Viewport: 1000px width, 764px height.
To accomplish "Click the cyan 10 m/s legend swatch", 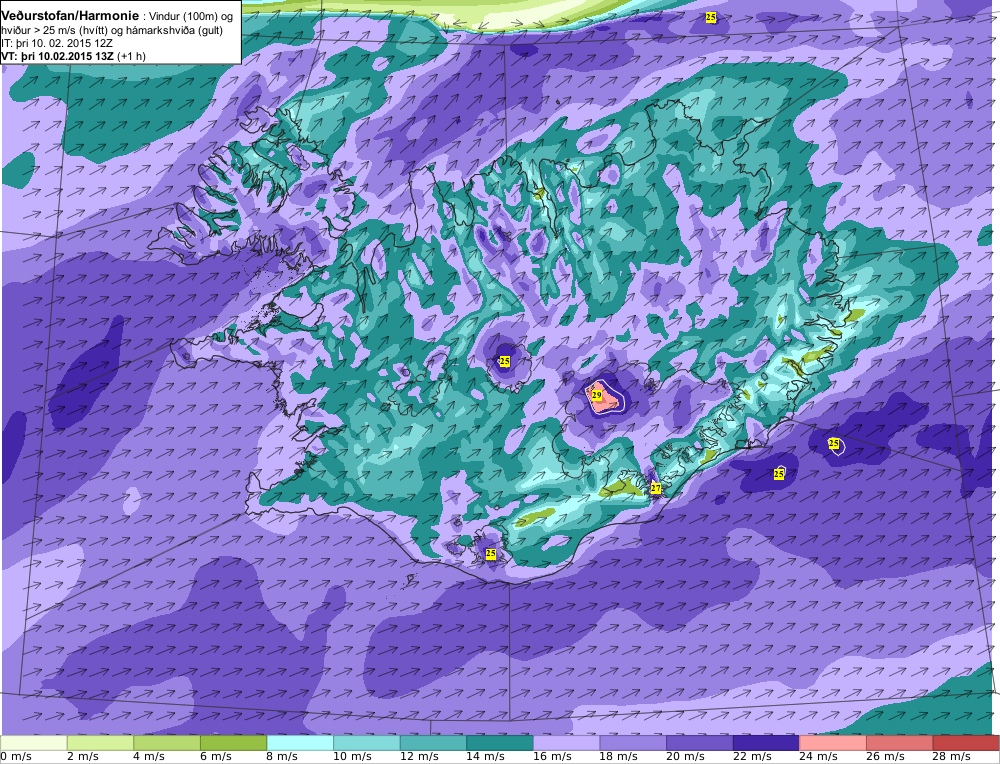I will click(367, 743).
